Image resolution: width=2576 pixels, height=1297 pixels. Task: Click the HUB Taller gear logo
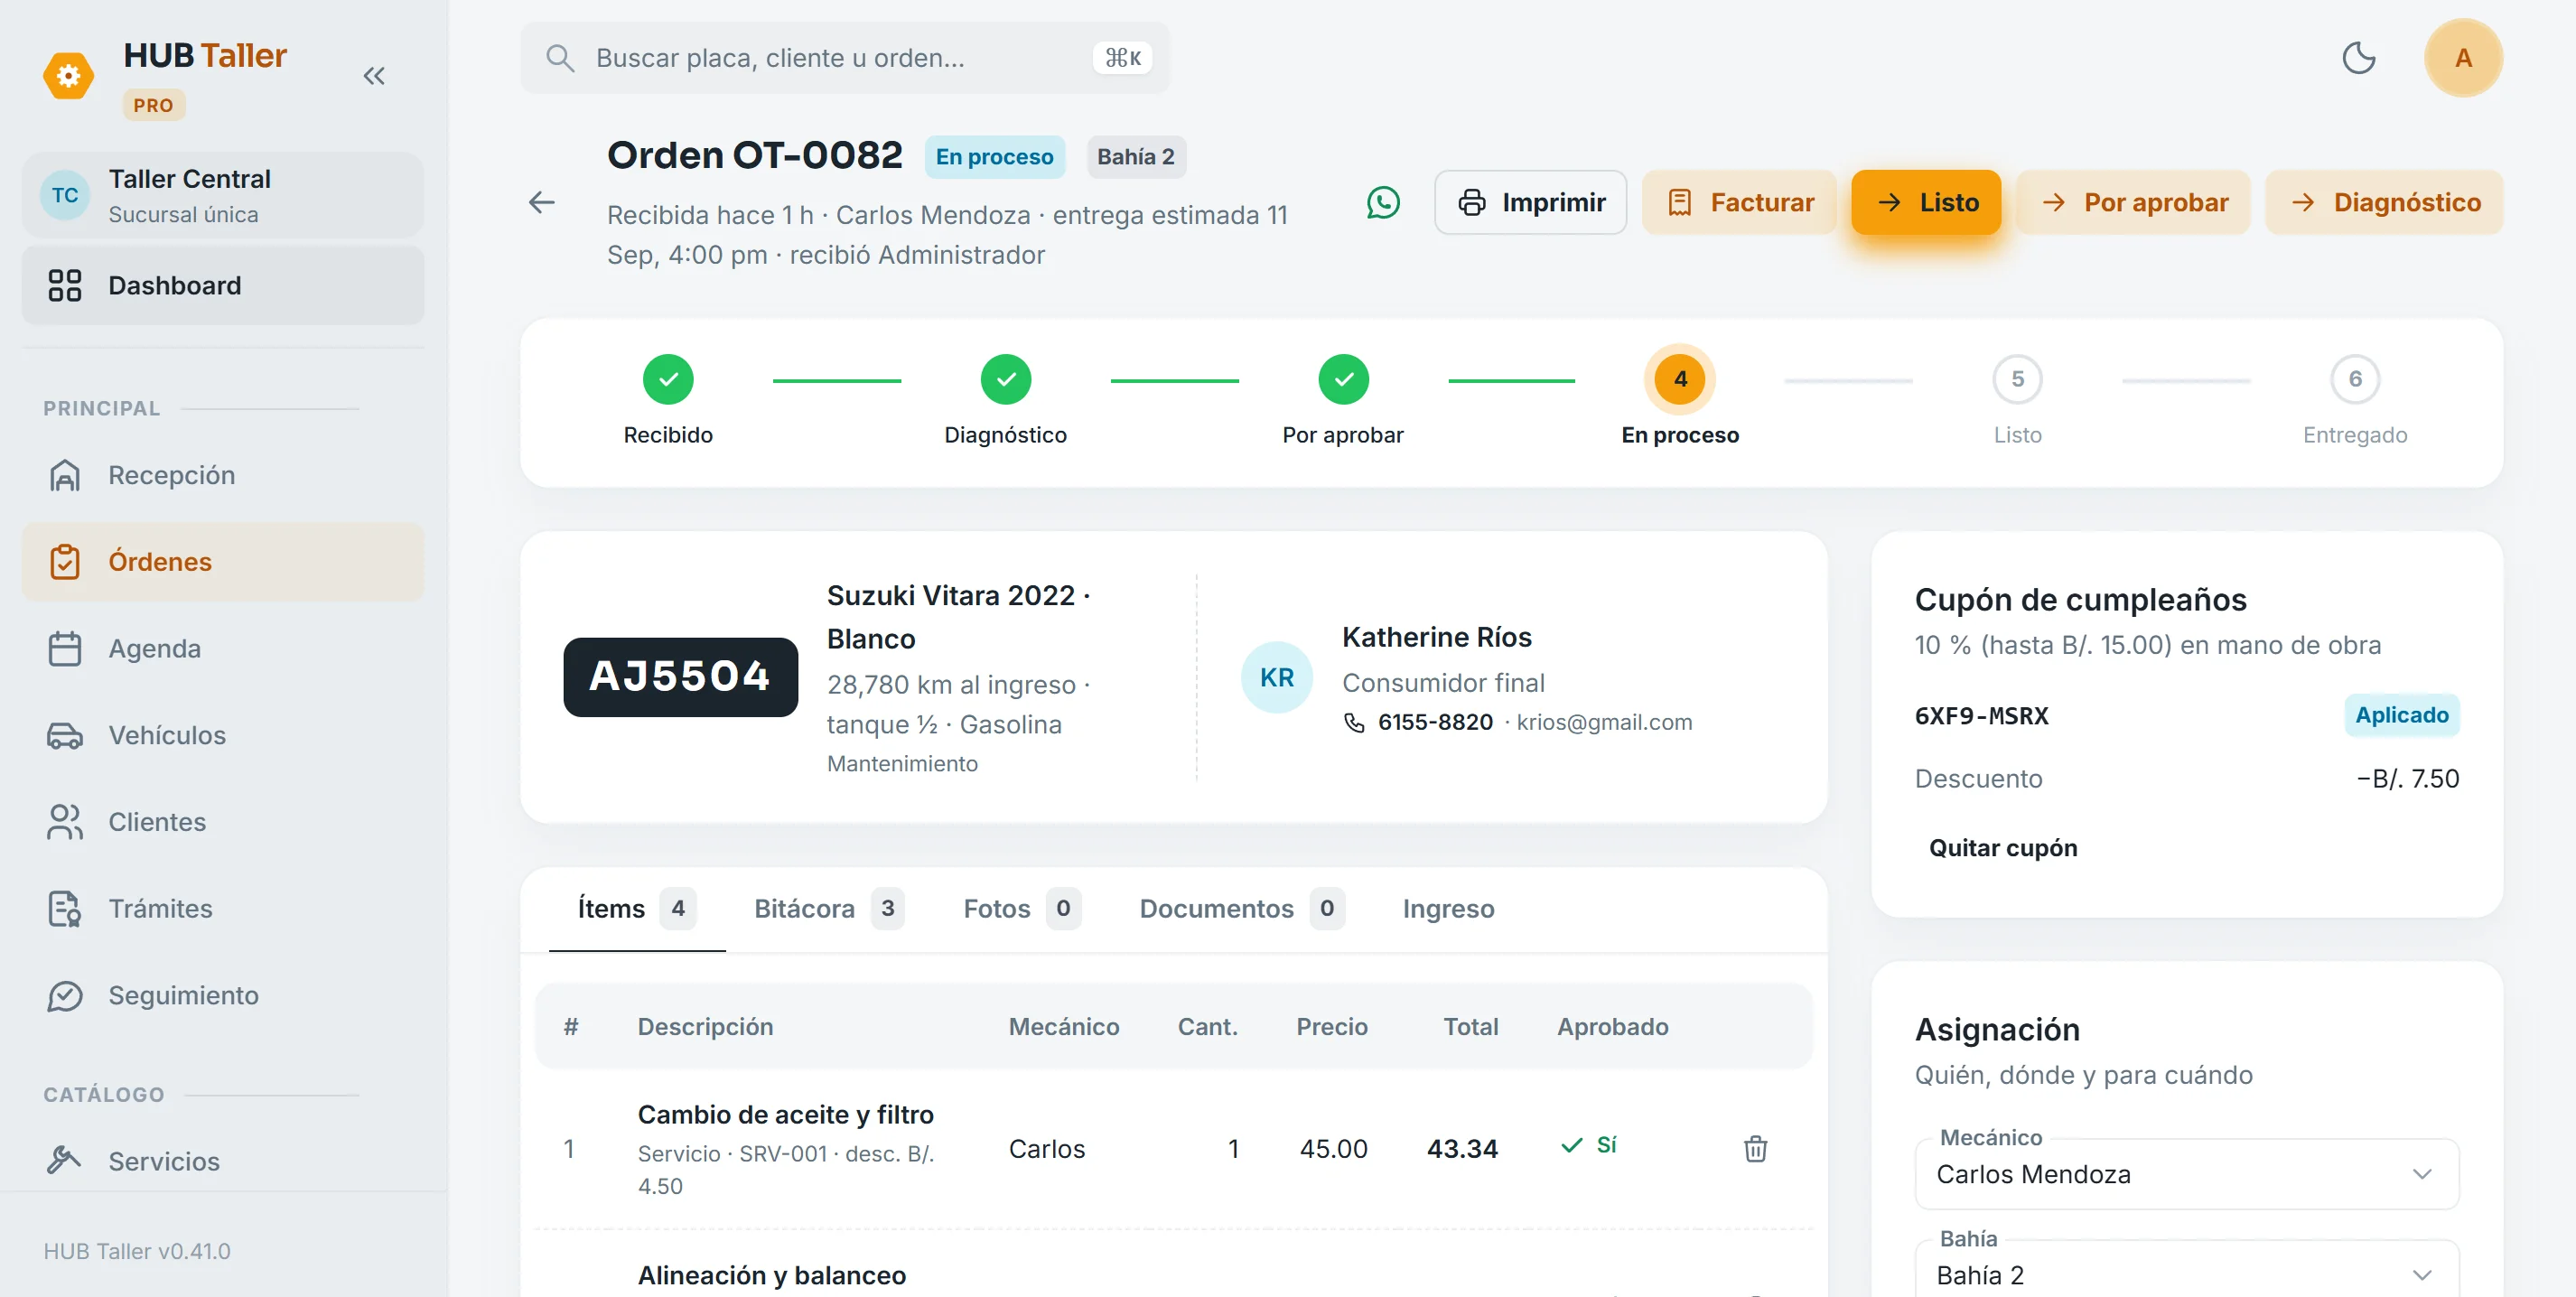click(x=68, y=76)
